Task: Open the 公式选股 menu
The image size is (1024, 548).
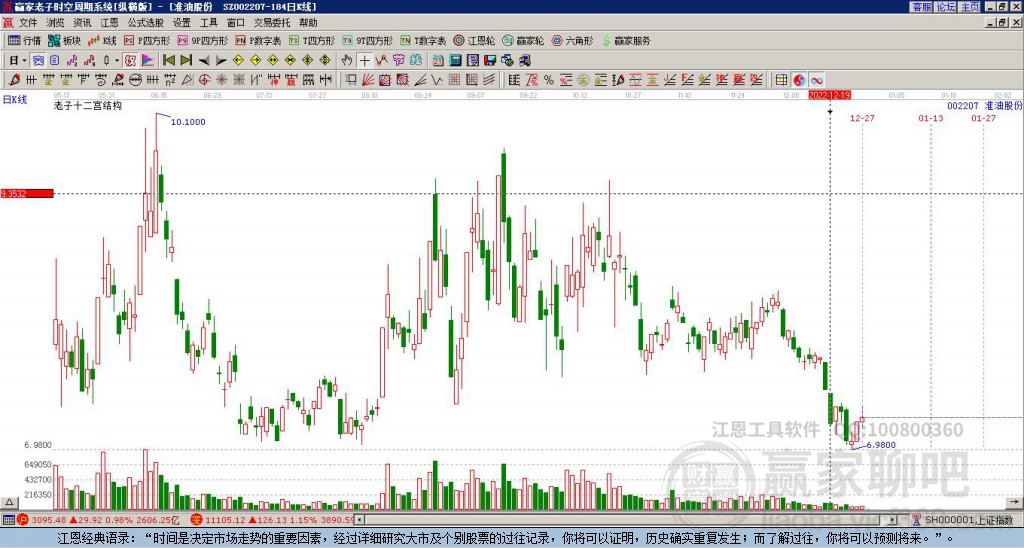Action: tap(146, 23)
